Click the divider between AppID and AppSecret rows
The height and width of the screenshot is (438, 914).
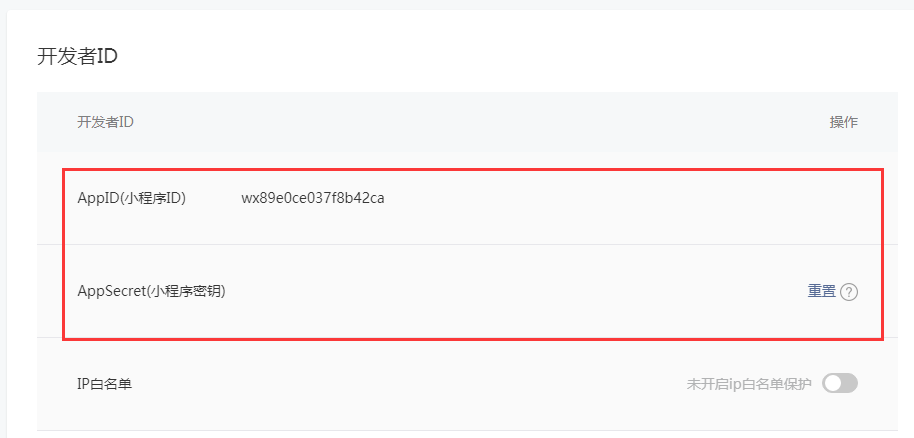470,244
